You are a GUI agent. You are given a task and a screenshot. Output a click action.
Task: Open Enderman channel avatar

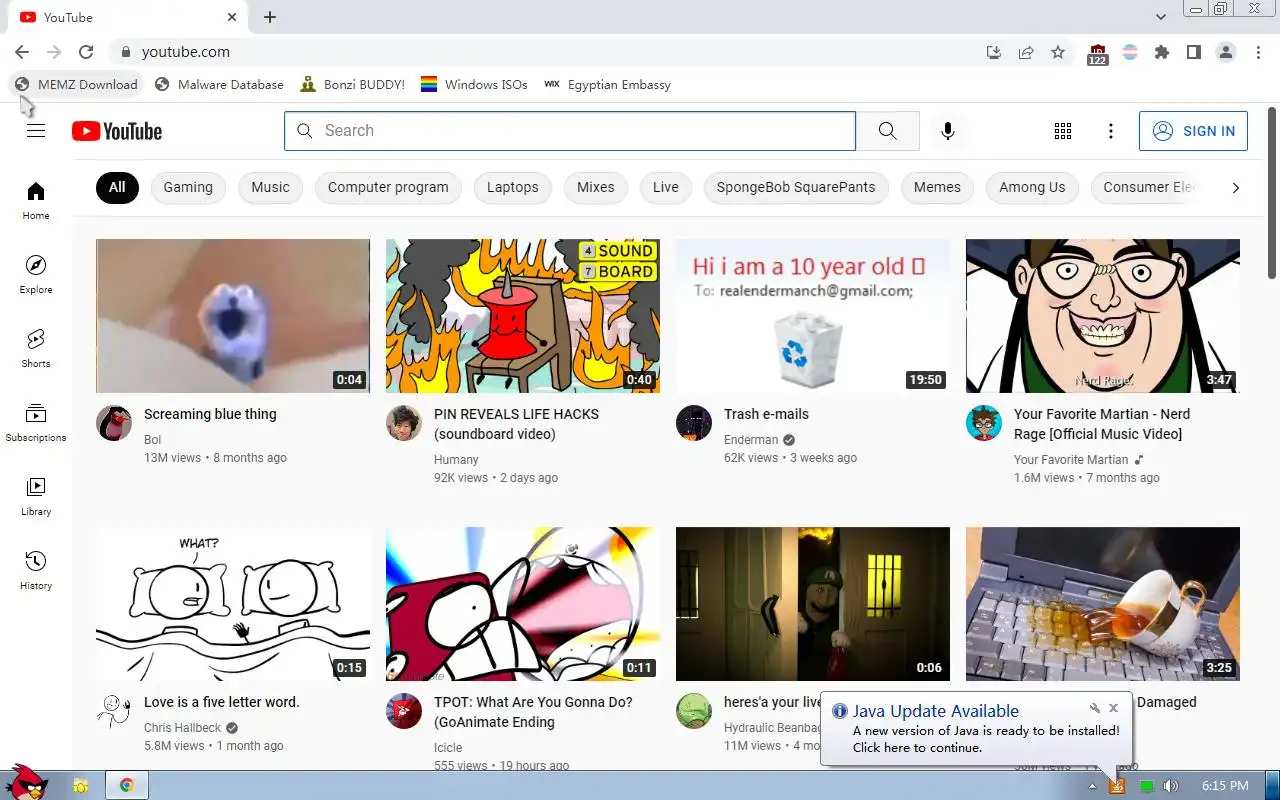694,423
